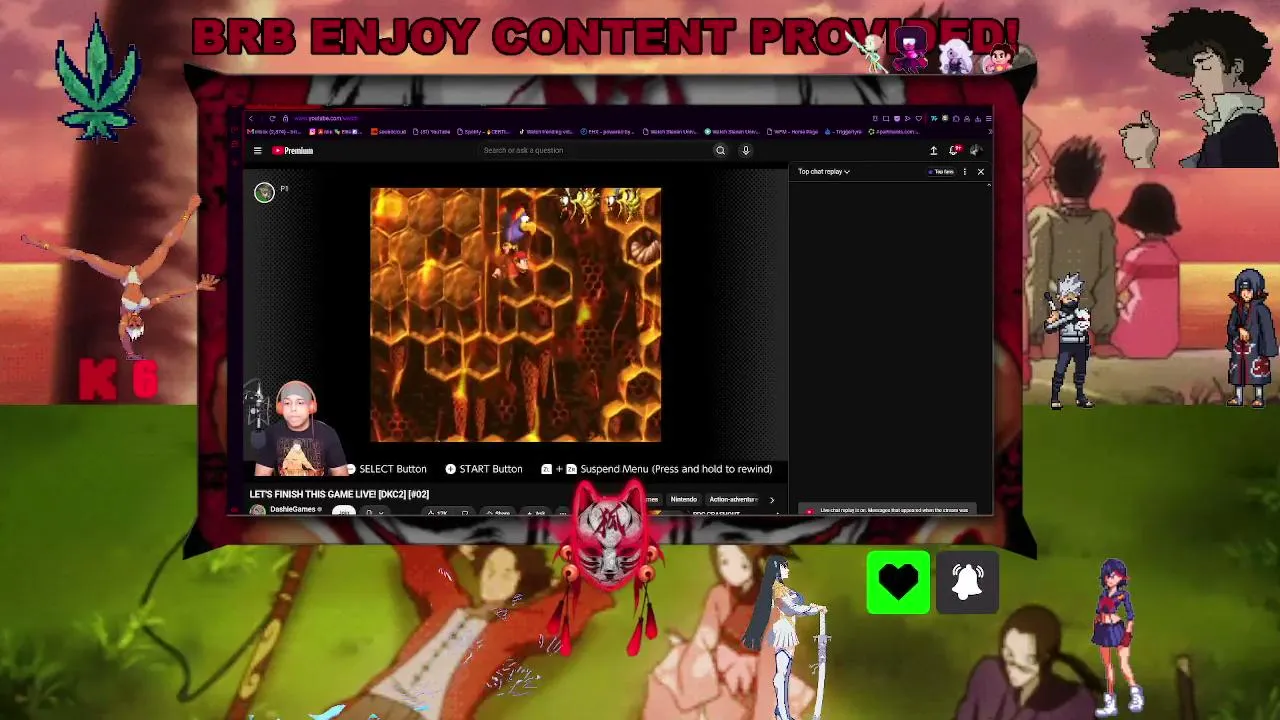The width and height of the screenshot is (1280, 720).
Task: Click the YouTube search magnifier button
Action: [x=720, y=151]
